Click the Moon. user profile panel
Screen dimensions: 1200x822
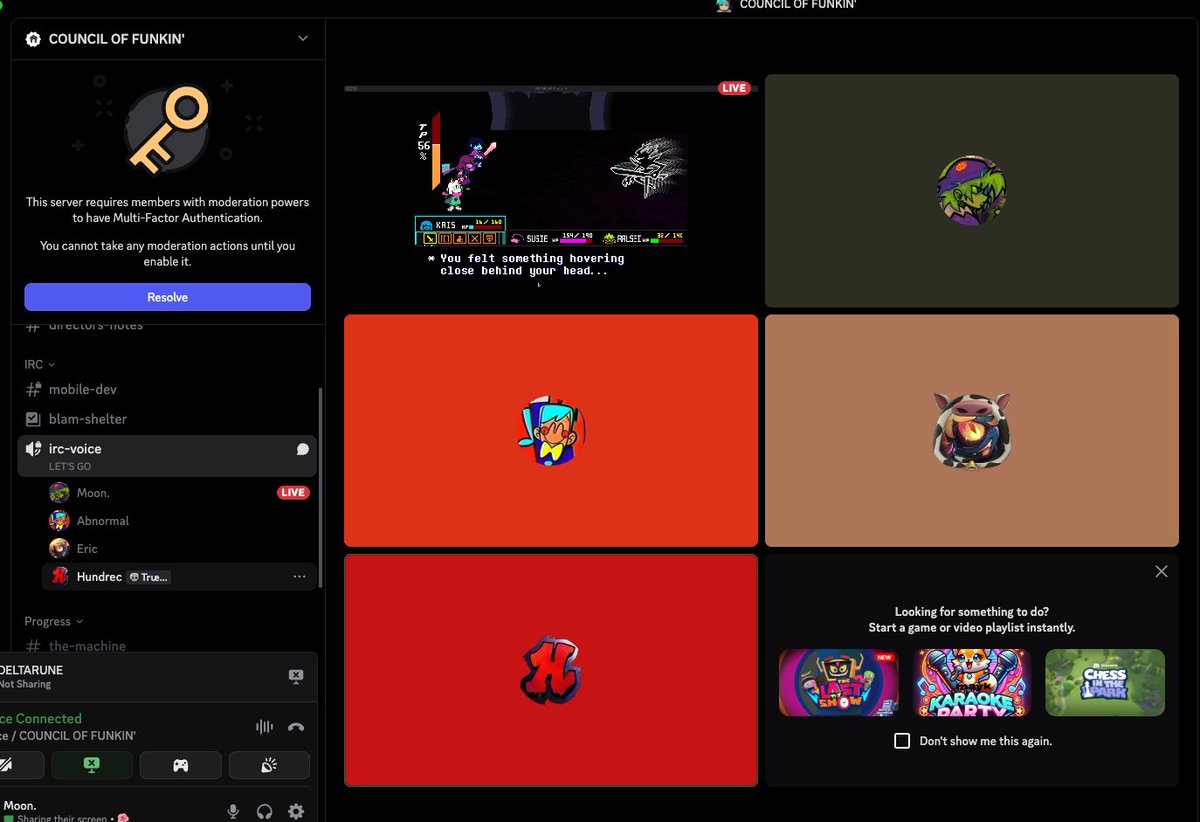[60, 811]
